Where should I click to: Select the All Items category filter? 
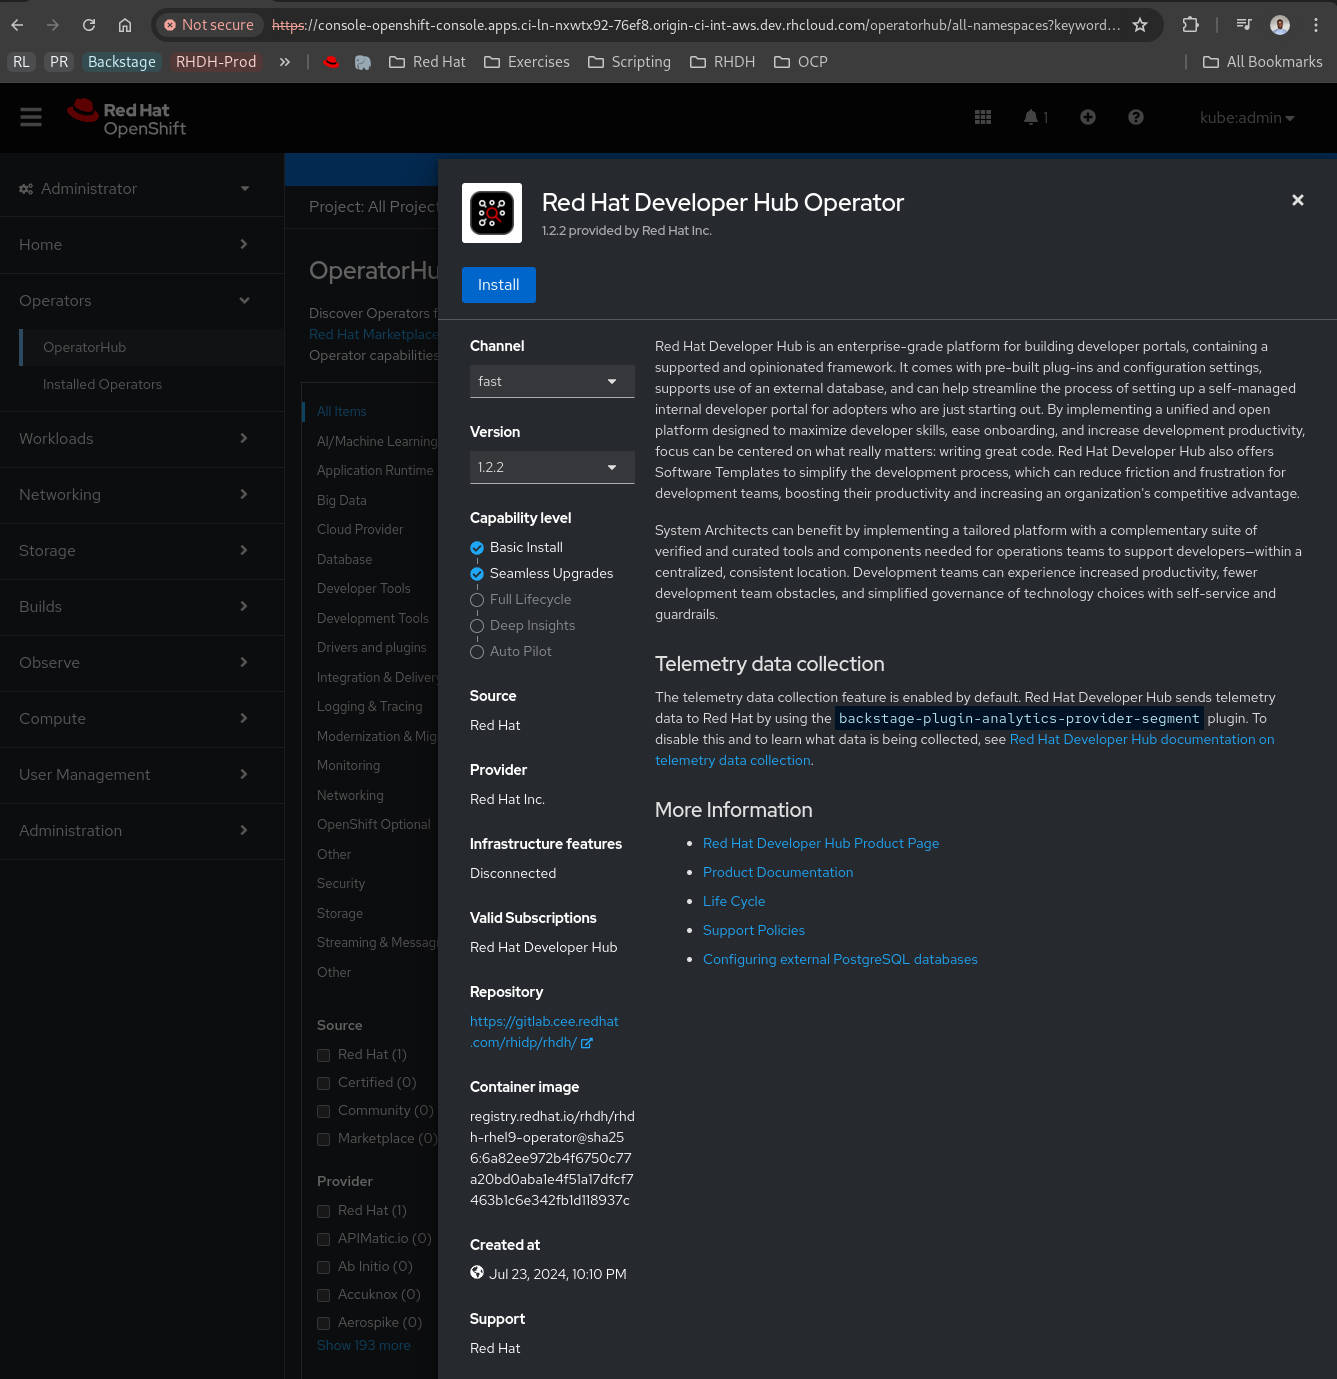[x=342, y=412]
